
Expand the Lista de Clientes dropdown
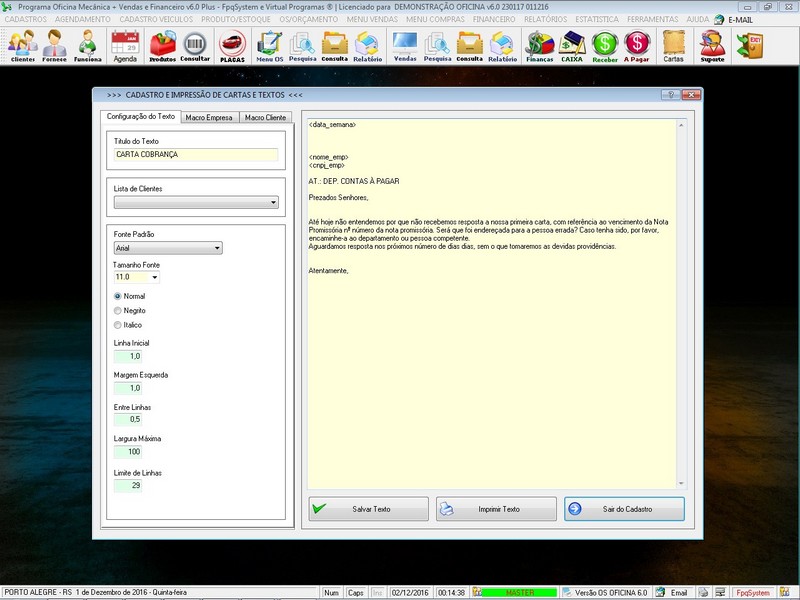273,203
